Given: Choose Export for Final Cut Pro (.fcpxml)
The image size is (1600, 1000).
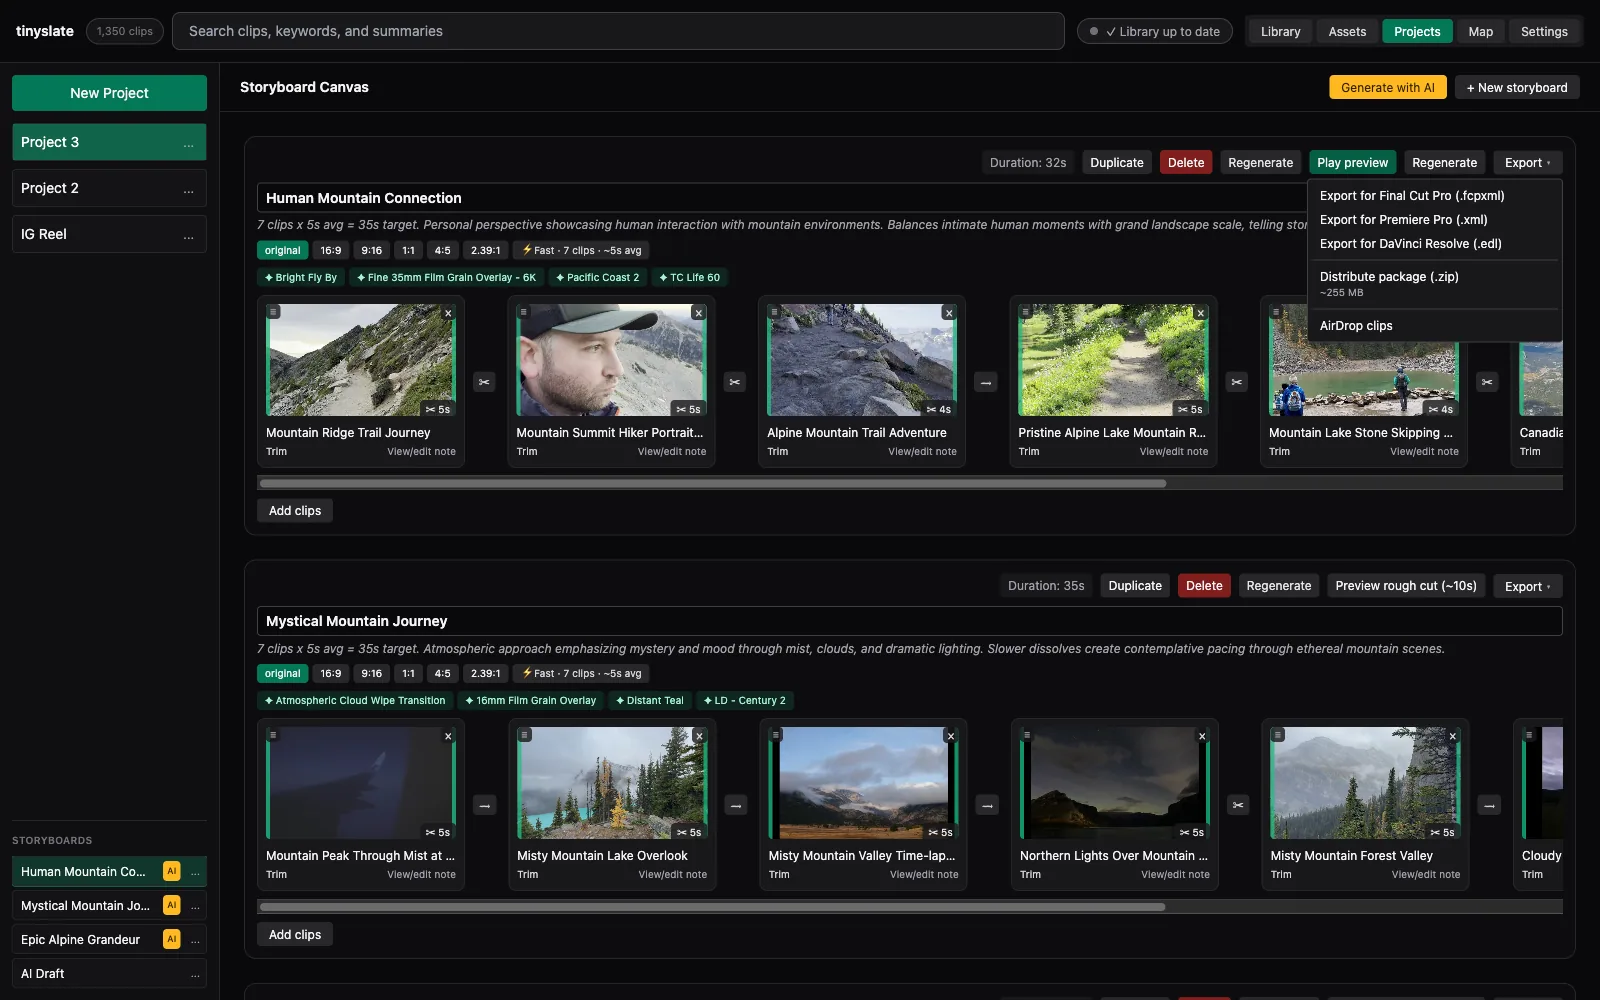Looking at the screenshot, I should tap(1435, 196).
